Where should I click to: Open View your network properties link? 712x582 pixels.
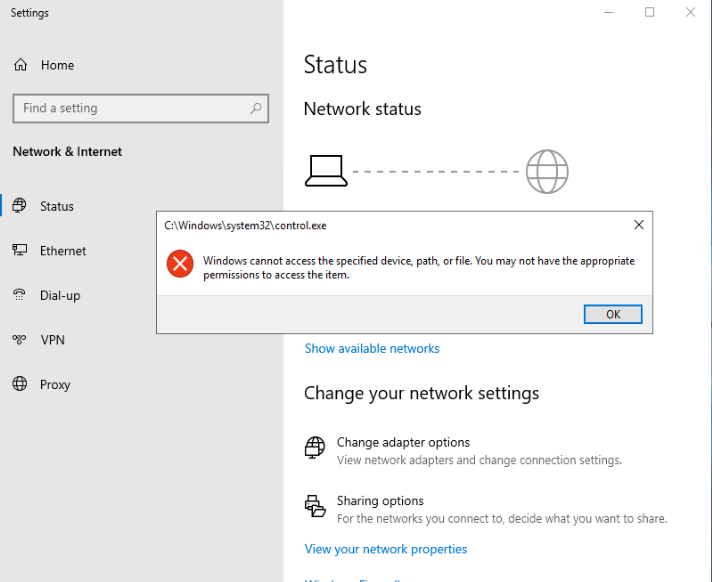386,548
